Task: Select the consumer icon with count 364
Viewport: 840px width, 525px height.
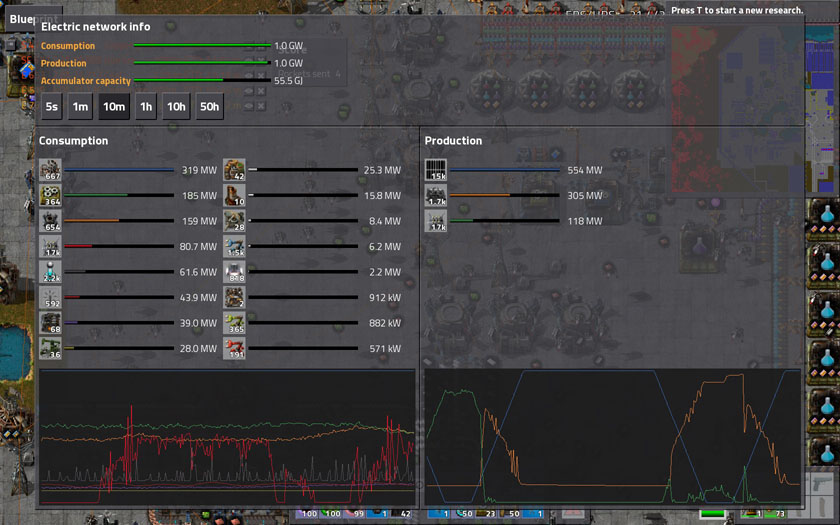Action: pos(50,196)
